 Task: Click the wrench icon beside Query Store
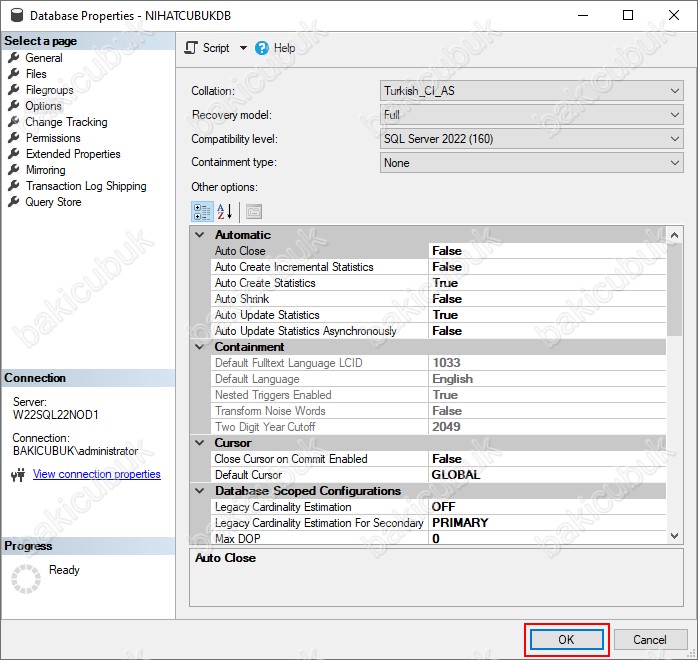pyautogui.click(x=14, y=202)
